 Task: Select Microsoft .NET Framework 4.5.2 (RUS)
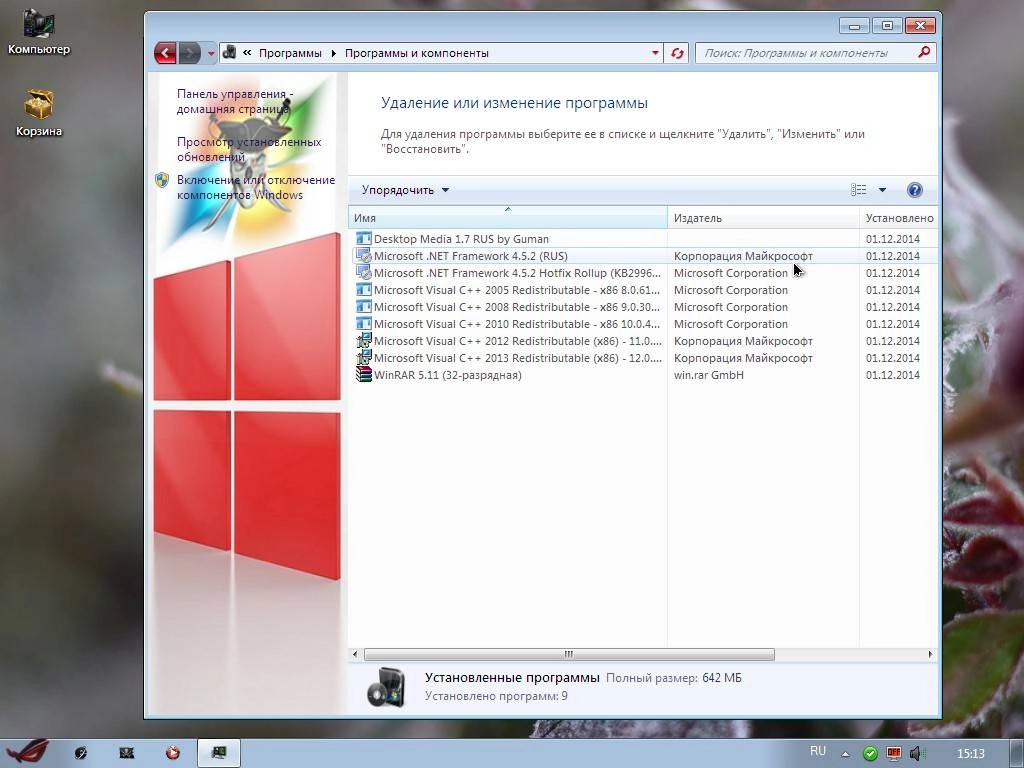click(470, 256)
